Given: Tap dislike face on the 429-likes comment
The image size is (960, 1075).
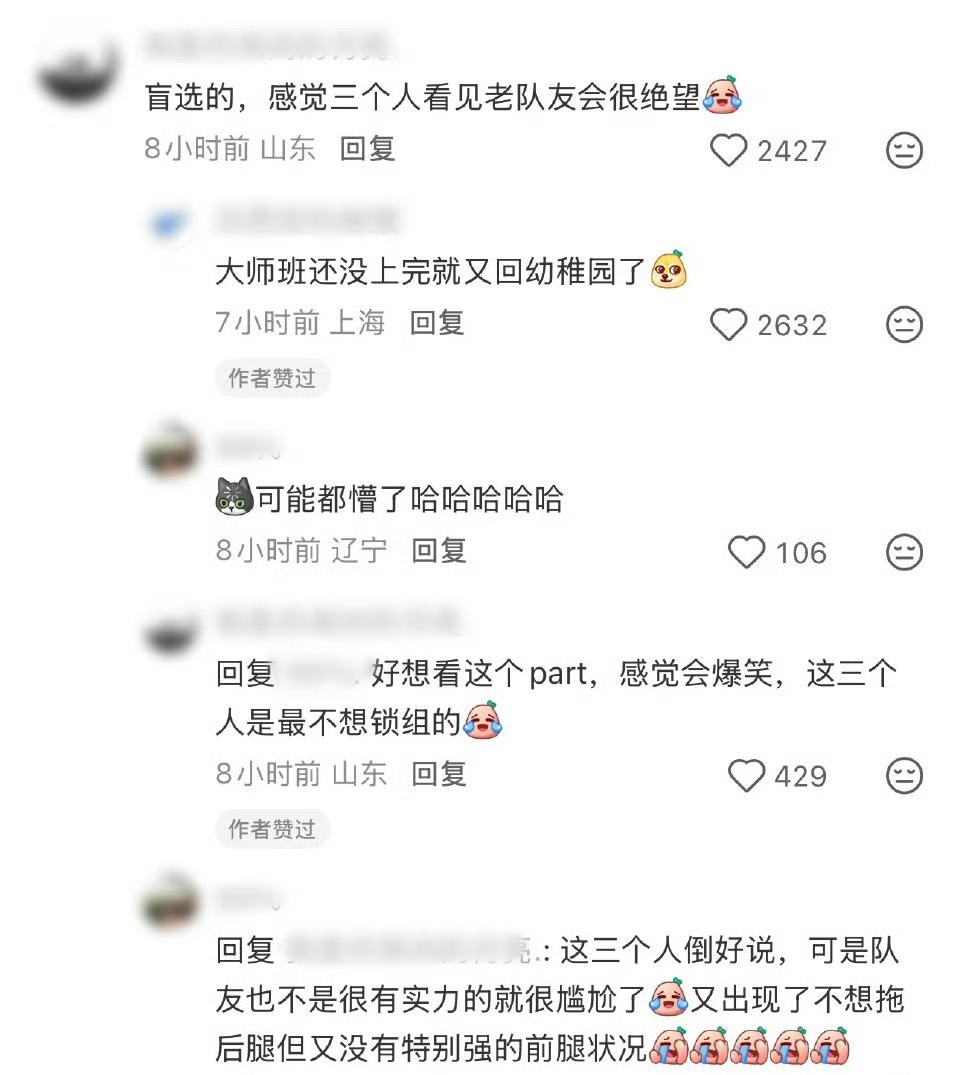Looking at the screenshot, I should pos(904,775).
